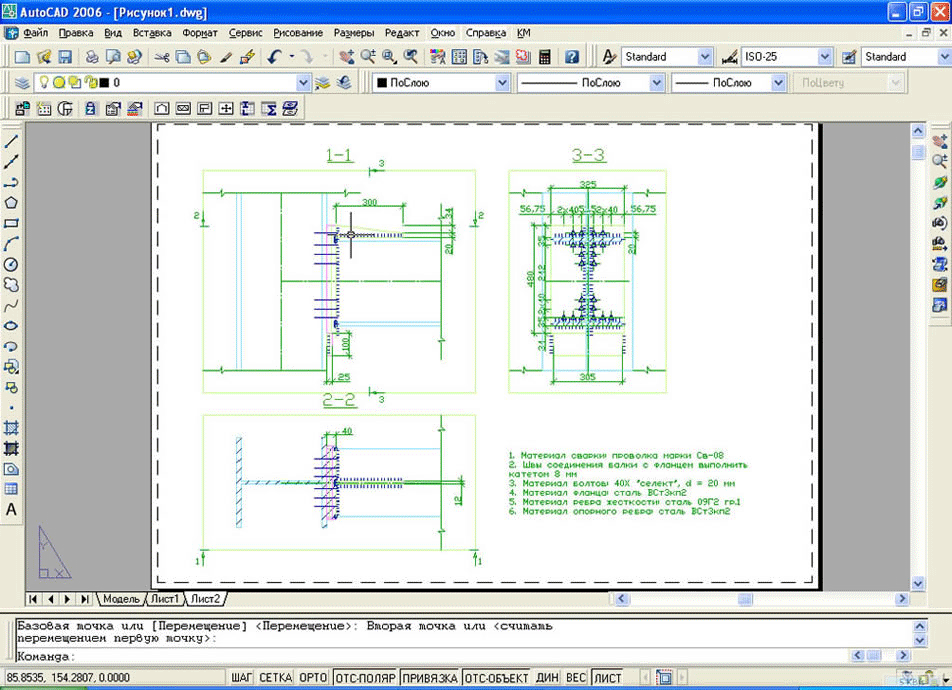
Task: Click the ЛИСТ paper space button
Action: click(607, 678)
